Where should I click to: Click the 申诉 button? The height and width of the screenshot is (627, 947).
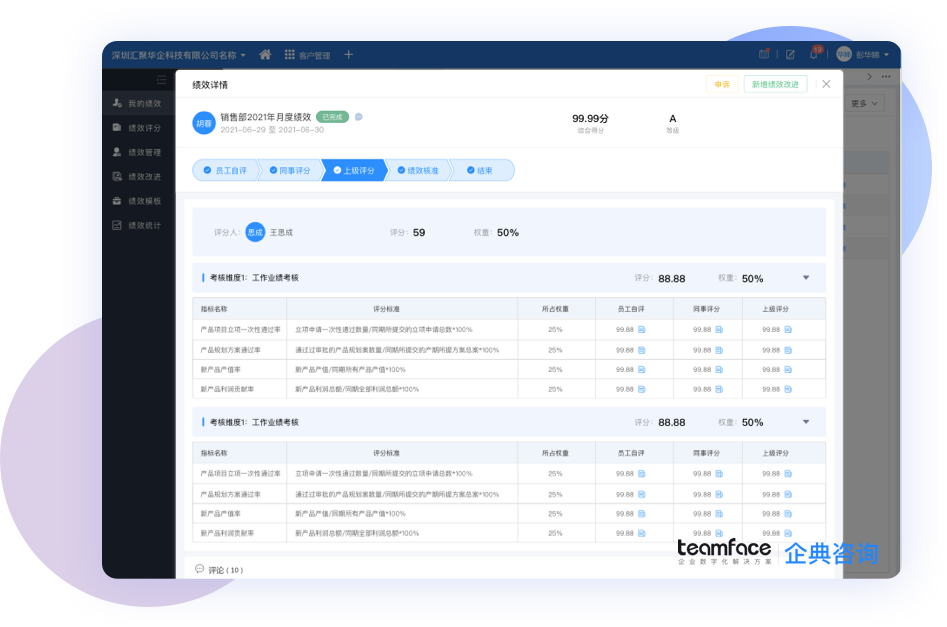point(721,84)
